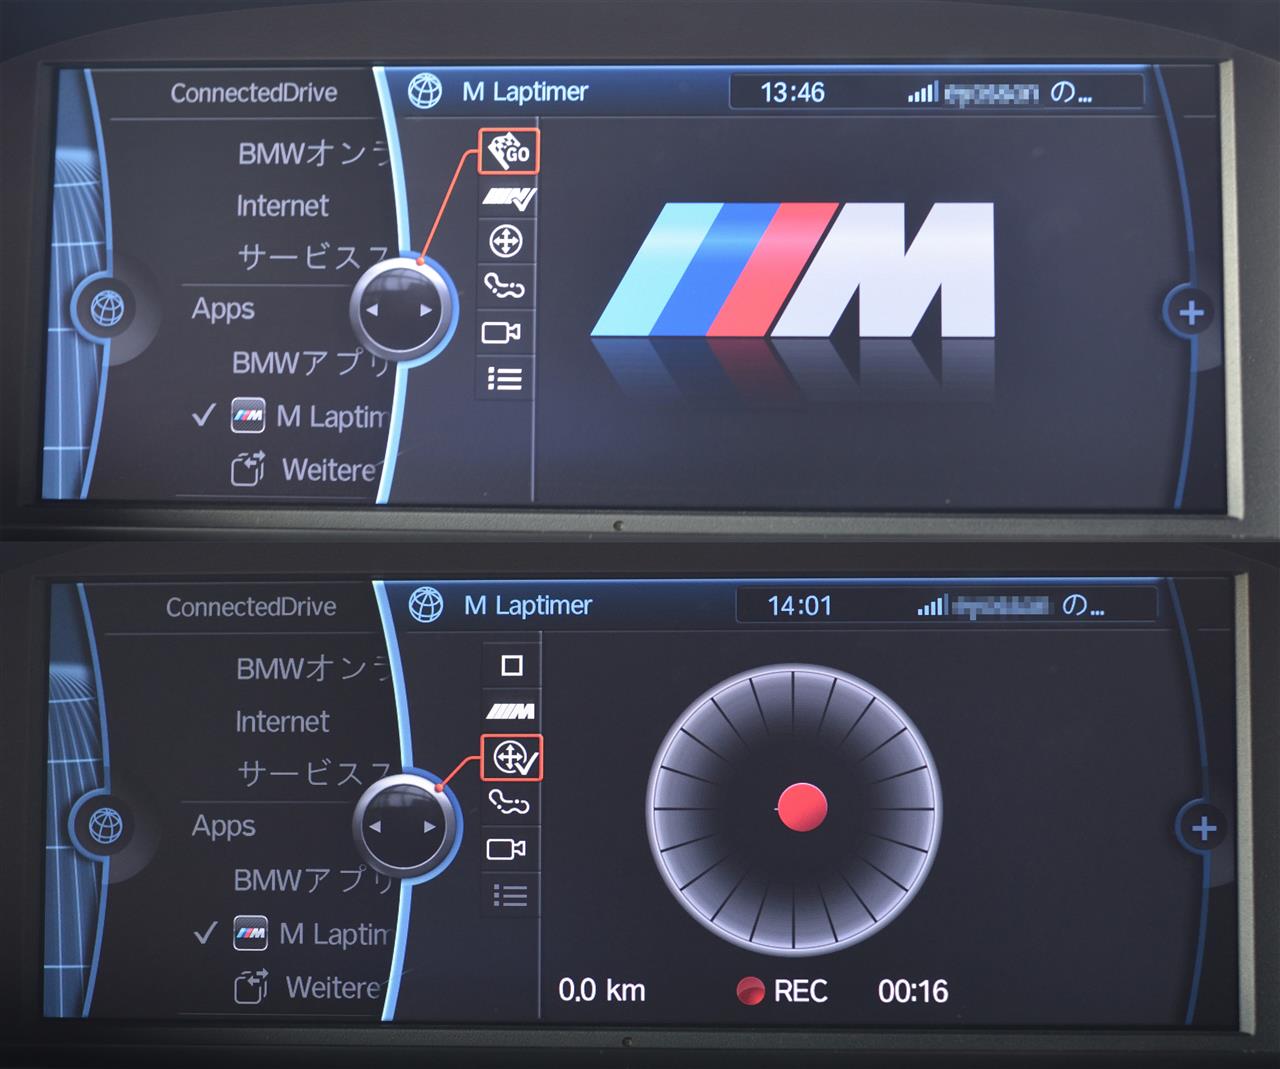Click globe icon on left of bottom screen

point(107,827)
